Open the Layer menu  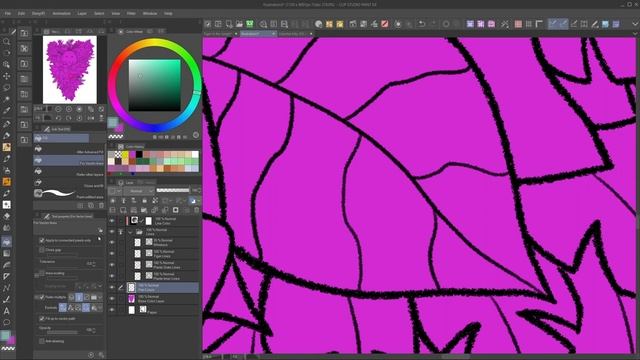82,13
